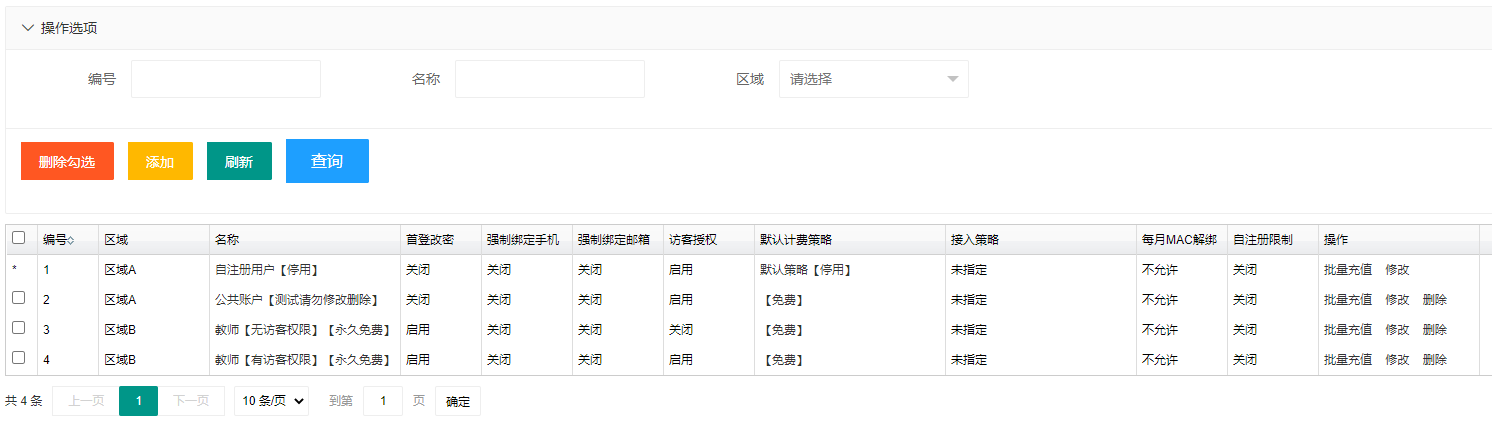Click 批量充值 for 自注册用户 row
The height and width of the screenshot is (426, 1492).
tap(1348, 270)
